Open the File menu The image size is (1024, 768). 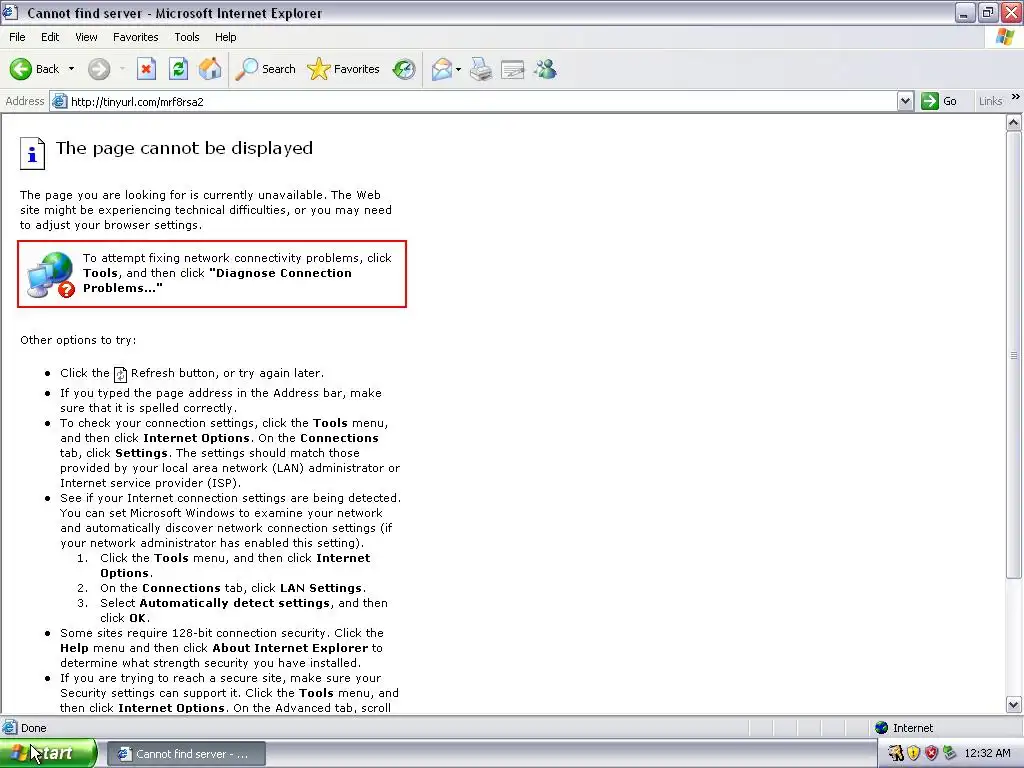tap(18, 37)
